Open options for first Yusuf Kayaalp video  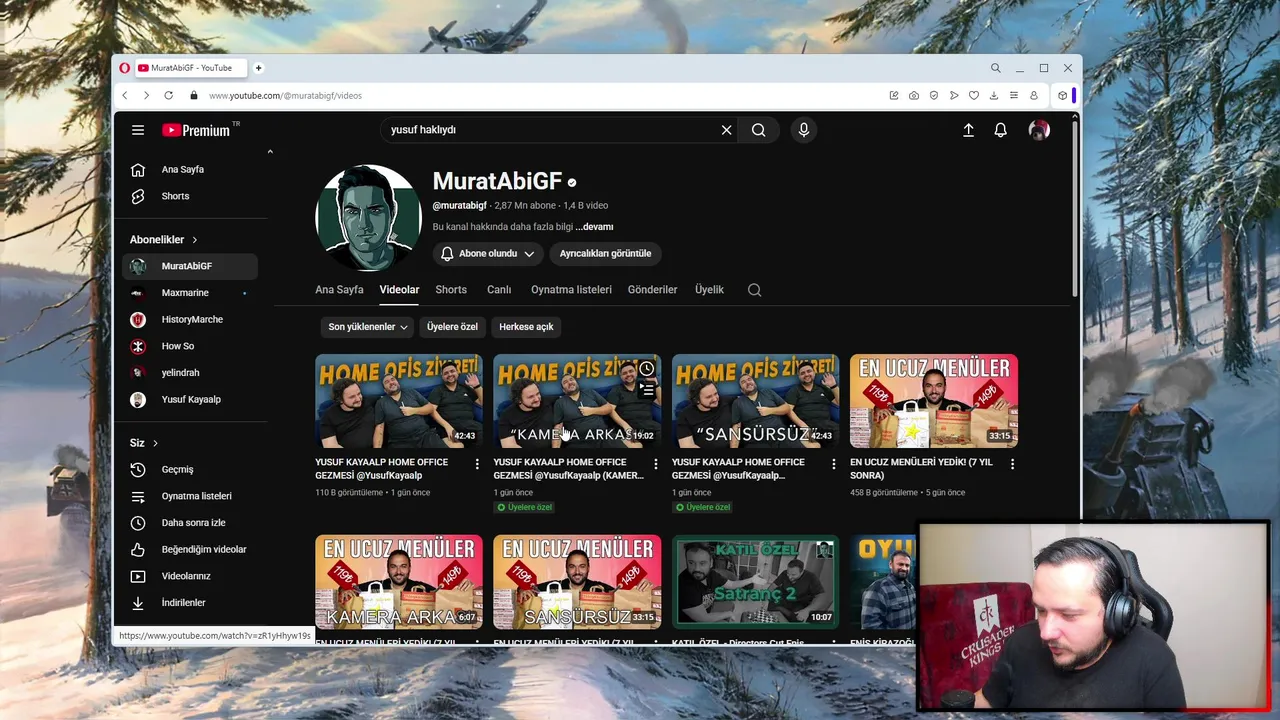tap(477, 464)
